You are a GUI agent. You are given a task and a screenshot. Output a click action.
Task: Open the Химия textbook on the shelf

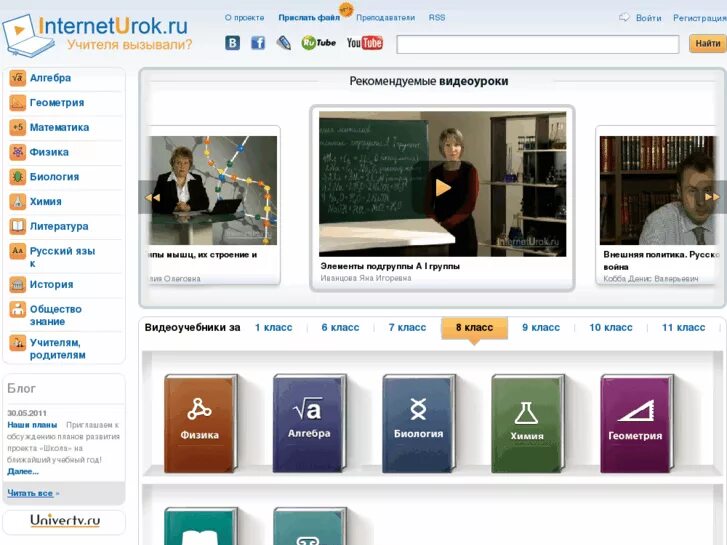click(x=528, y=424)
